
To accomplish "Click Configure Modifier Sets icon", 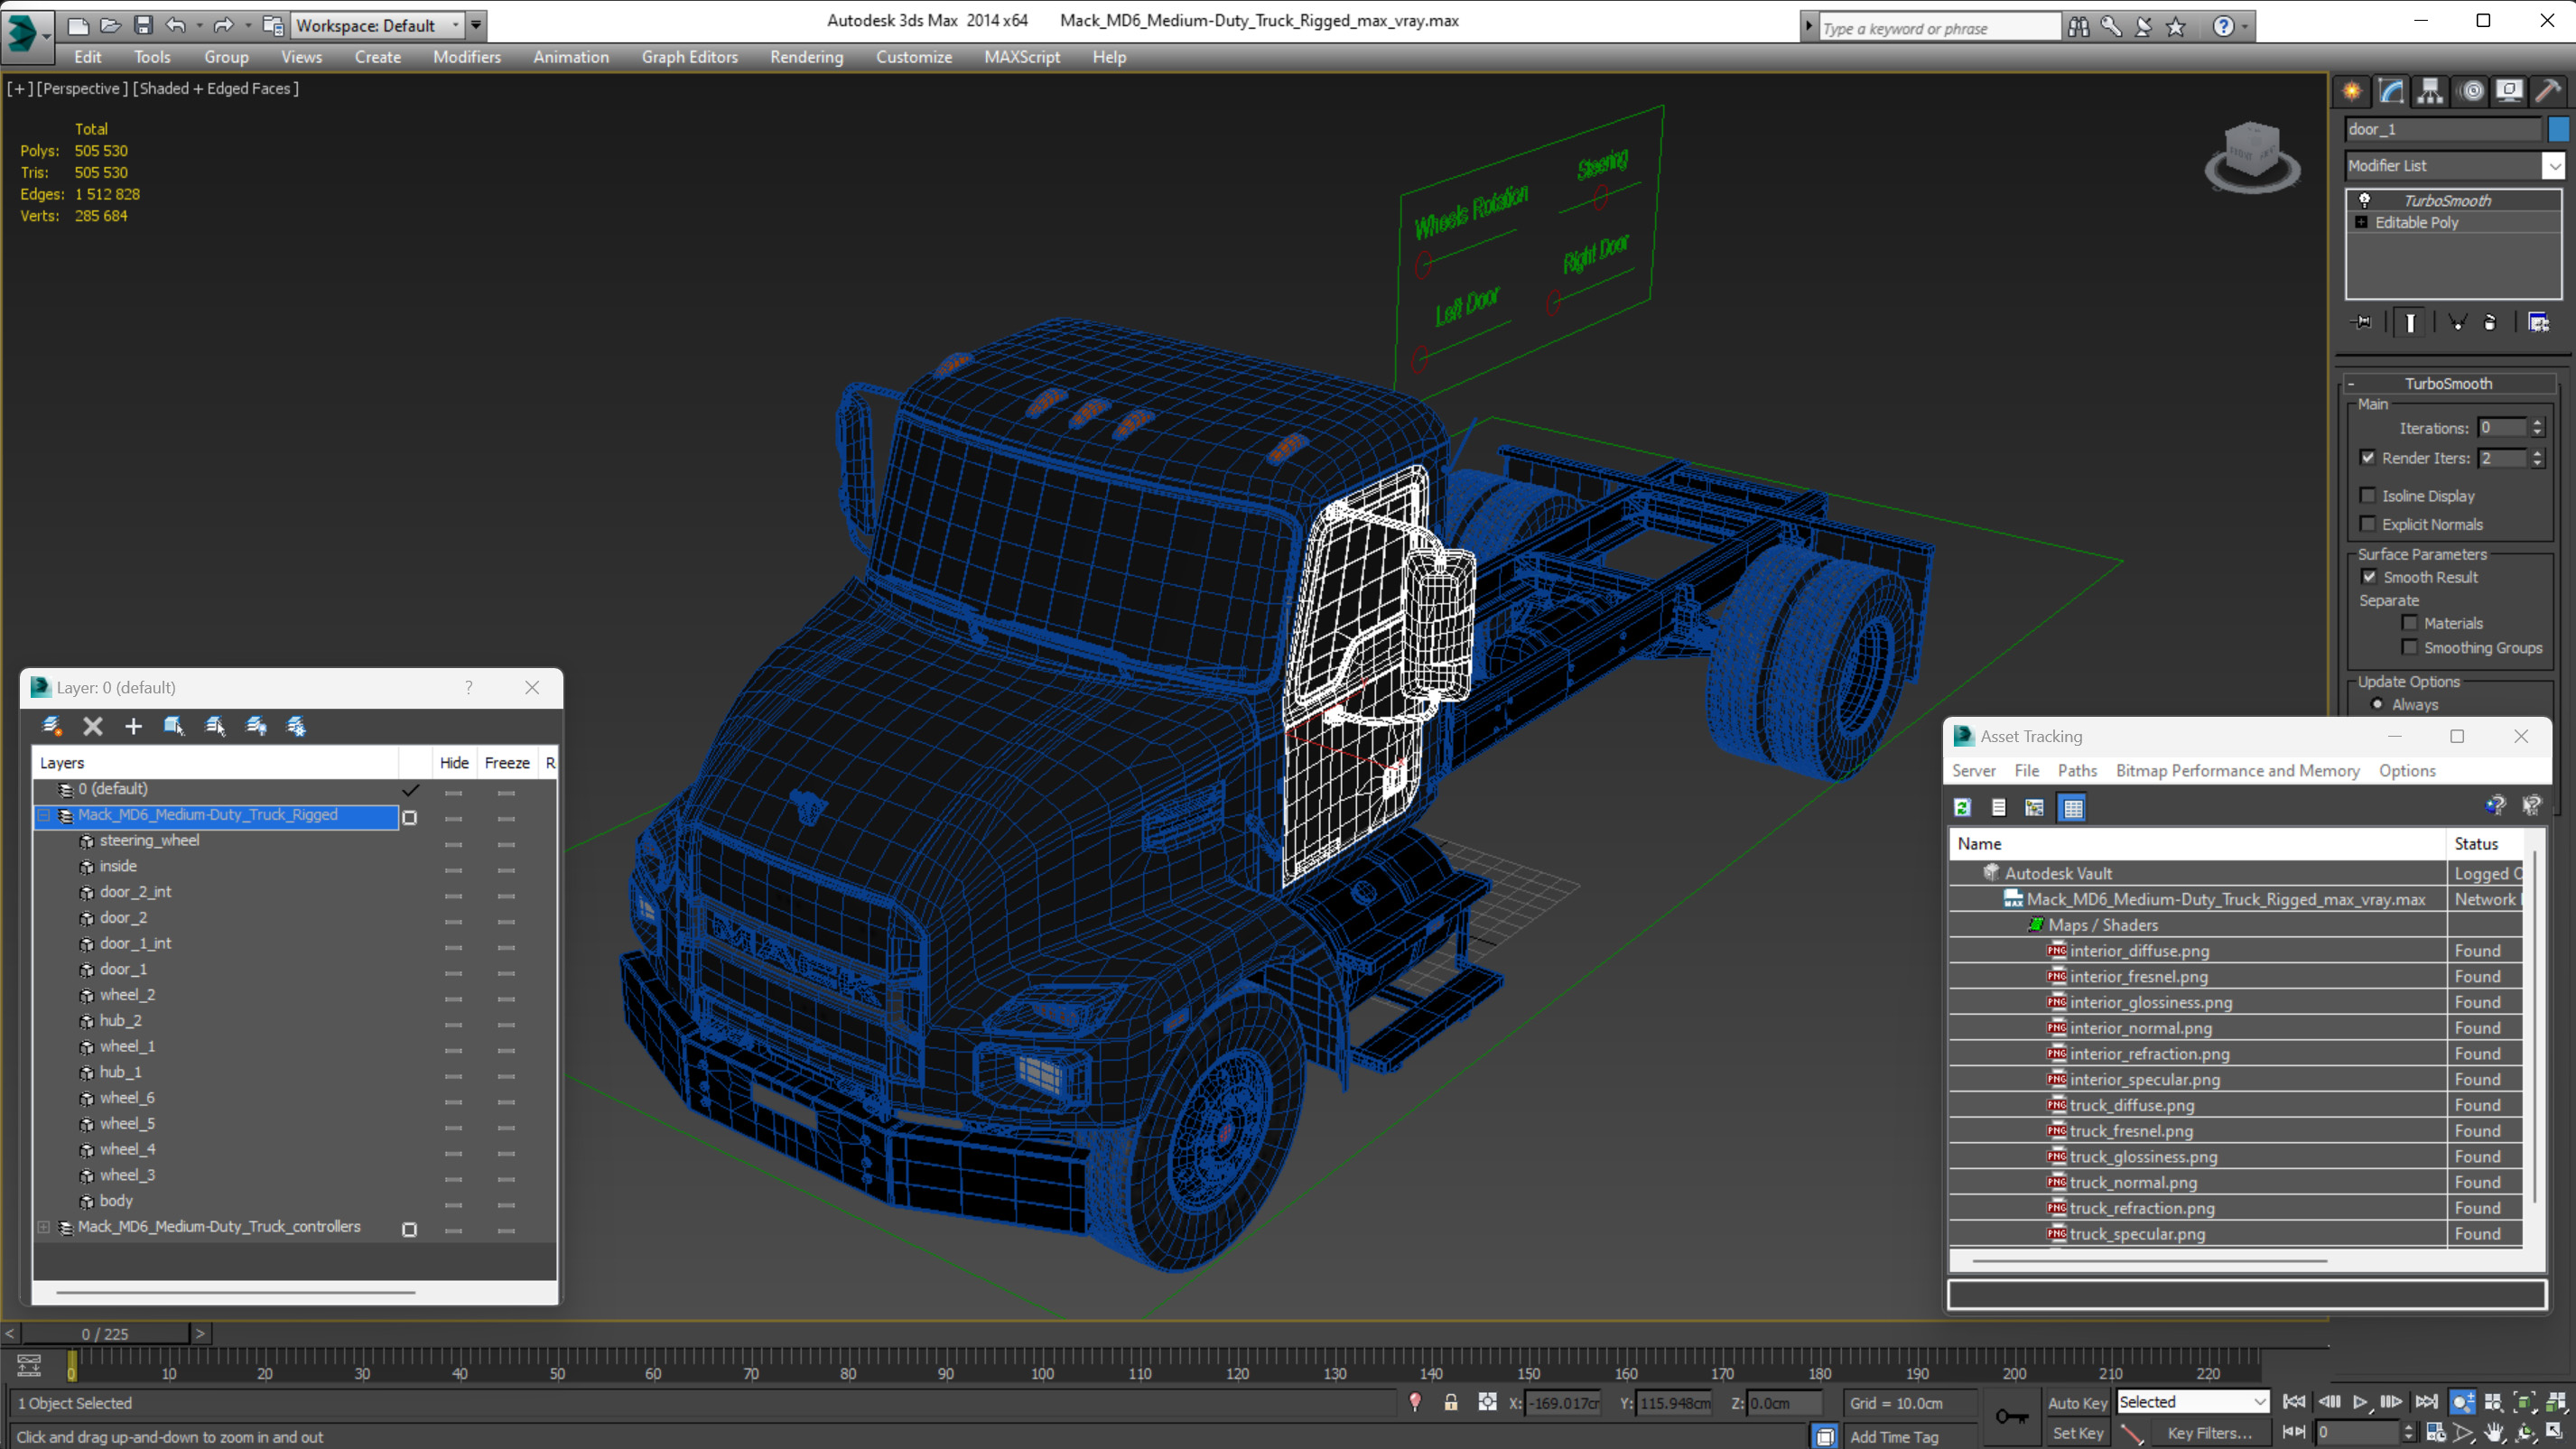I will pyautogui.click(x=2538, y=322).
